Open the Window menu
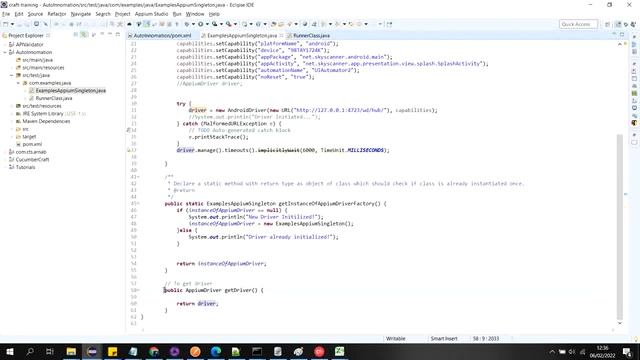 click(x=195, y=14)
